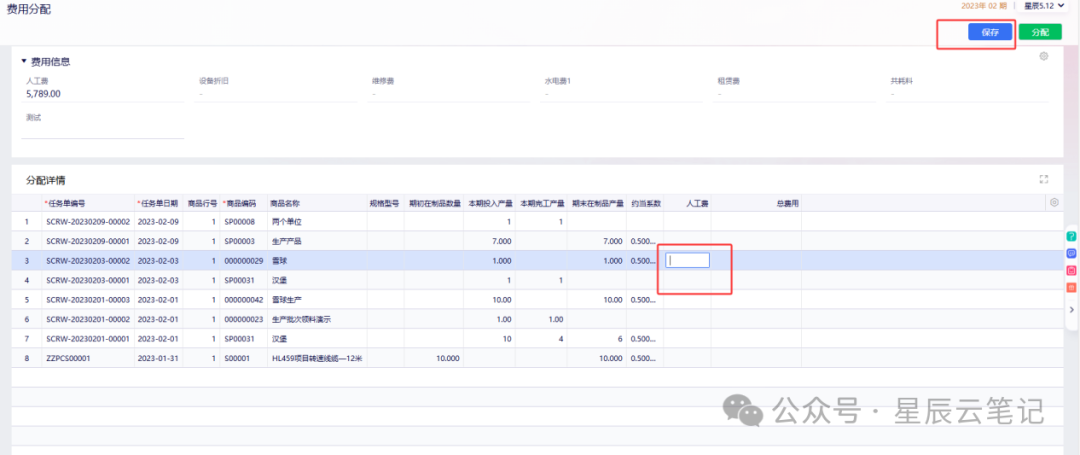Select cell SCRW-20230203-00001
The height and width of the screenshot is (455, 1080).
point(88,280)
